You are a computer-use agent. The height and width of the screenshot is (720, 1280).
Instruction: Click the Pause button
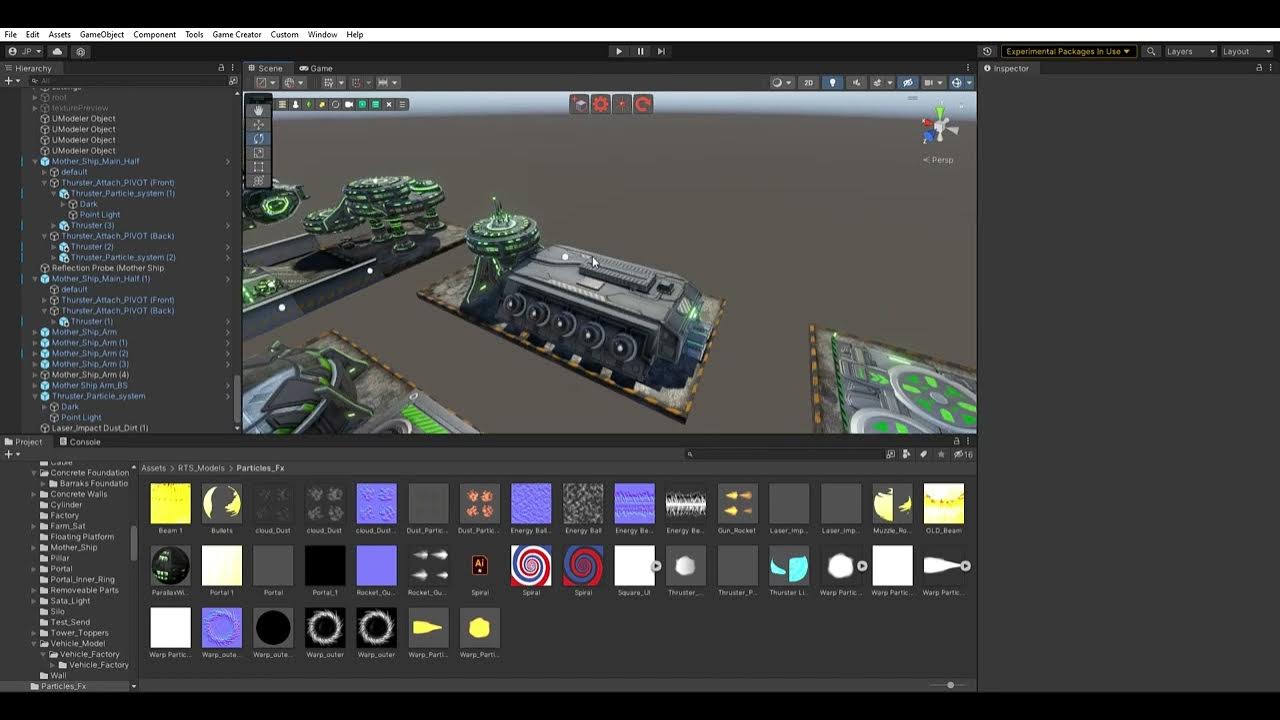point(640,51)
